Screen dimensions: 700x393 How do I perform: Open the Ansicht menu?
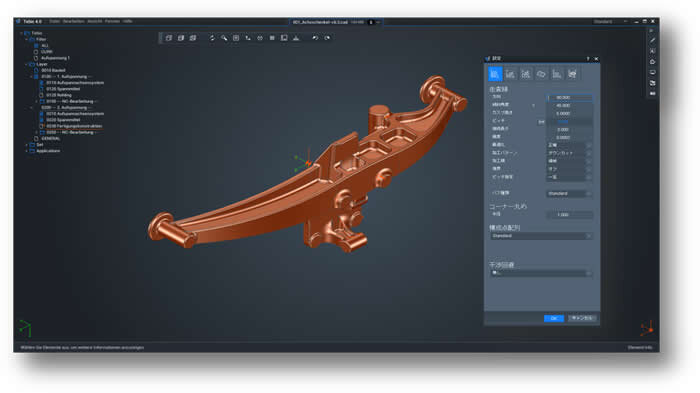(x=95, y=21)
